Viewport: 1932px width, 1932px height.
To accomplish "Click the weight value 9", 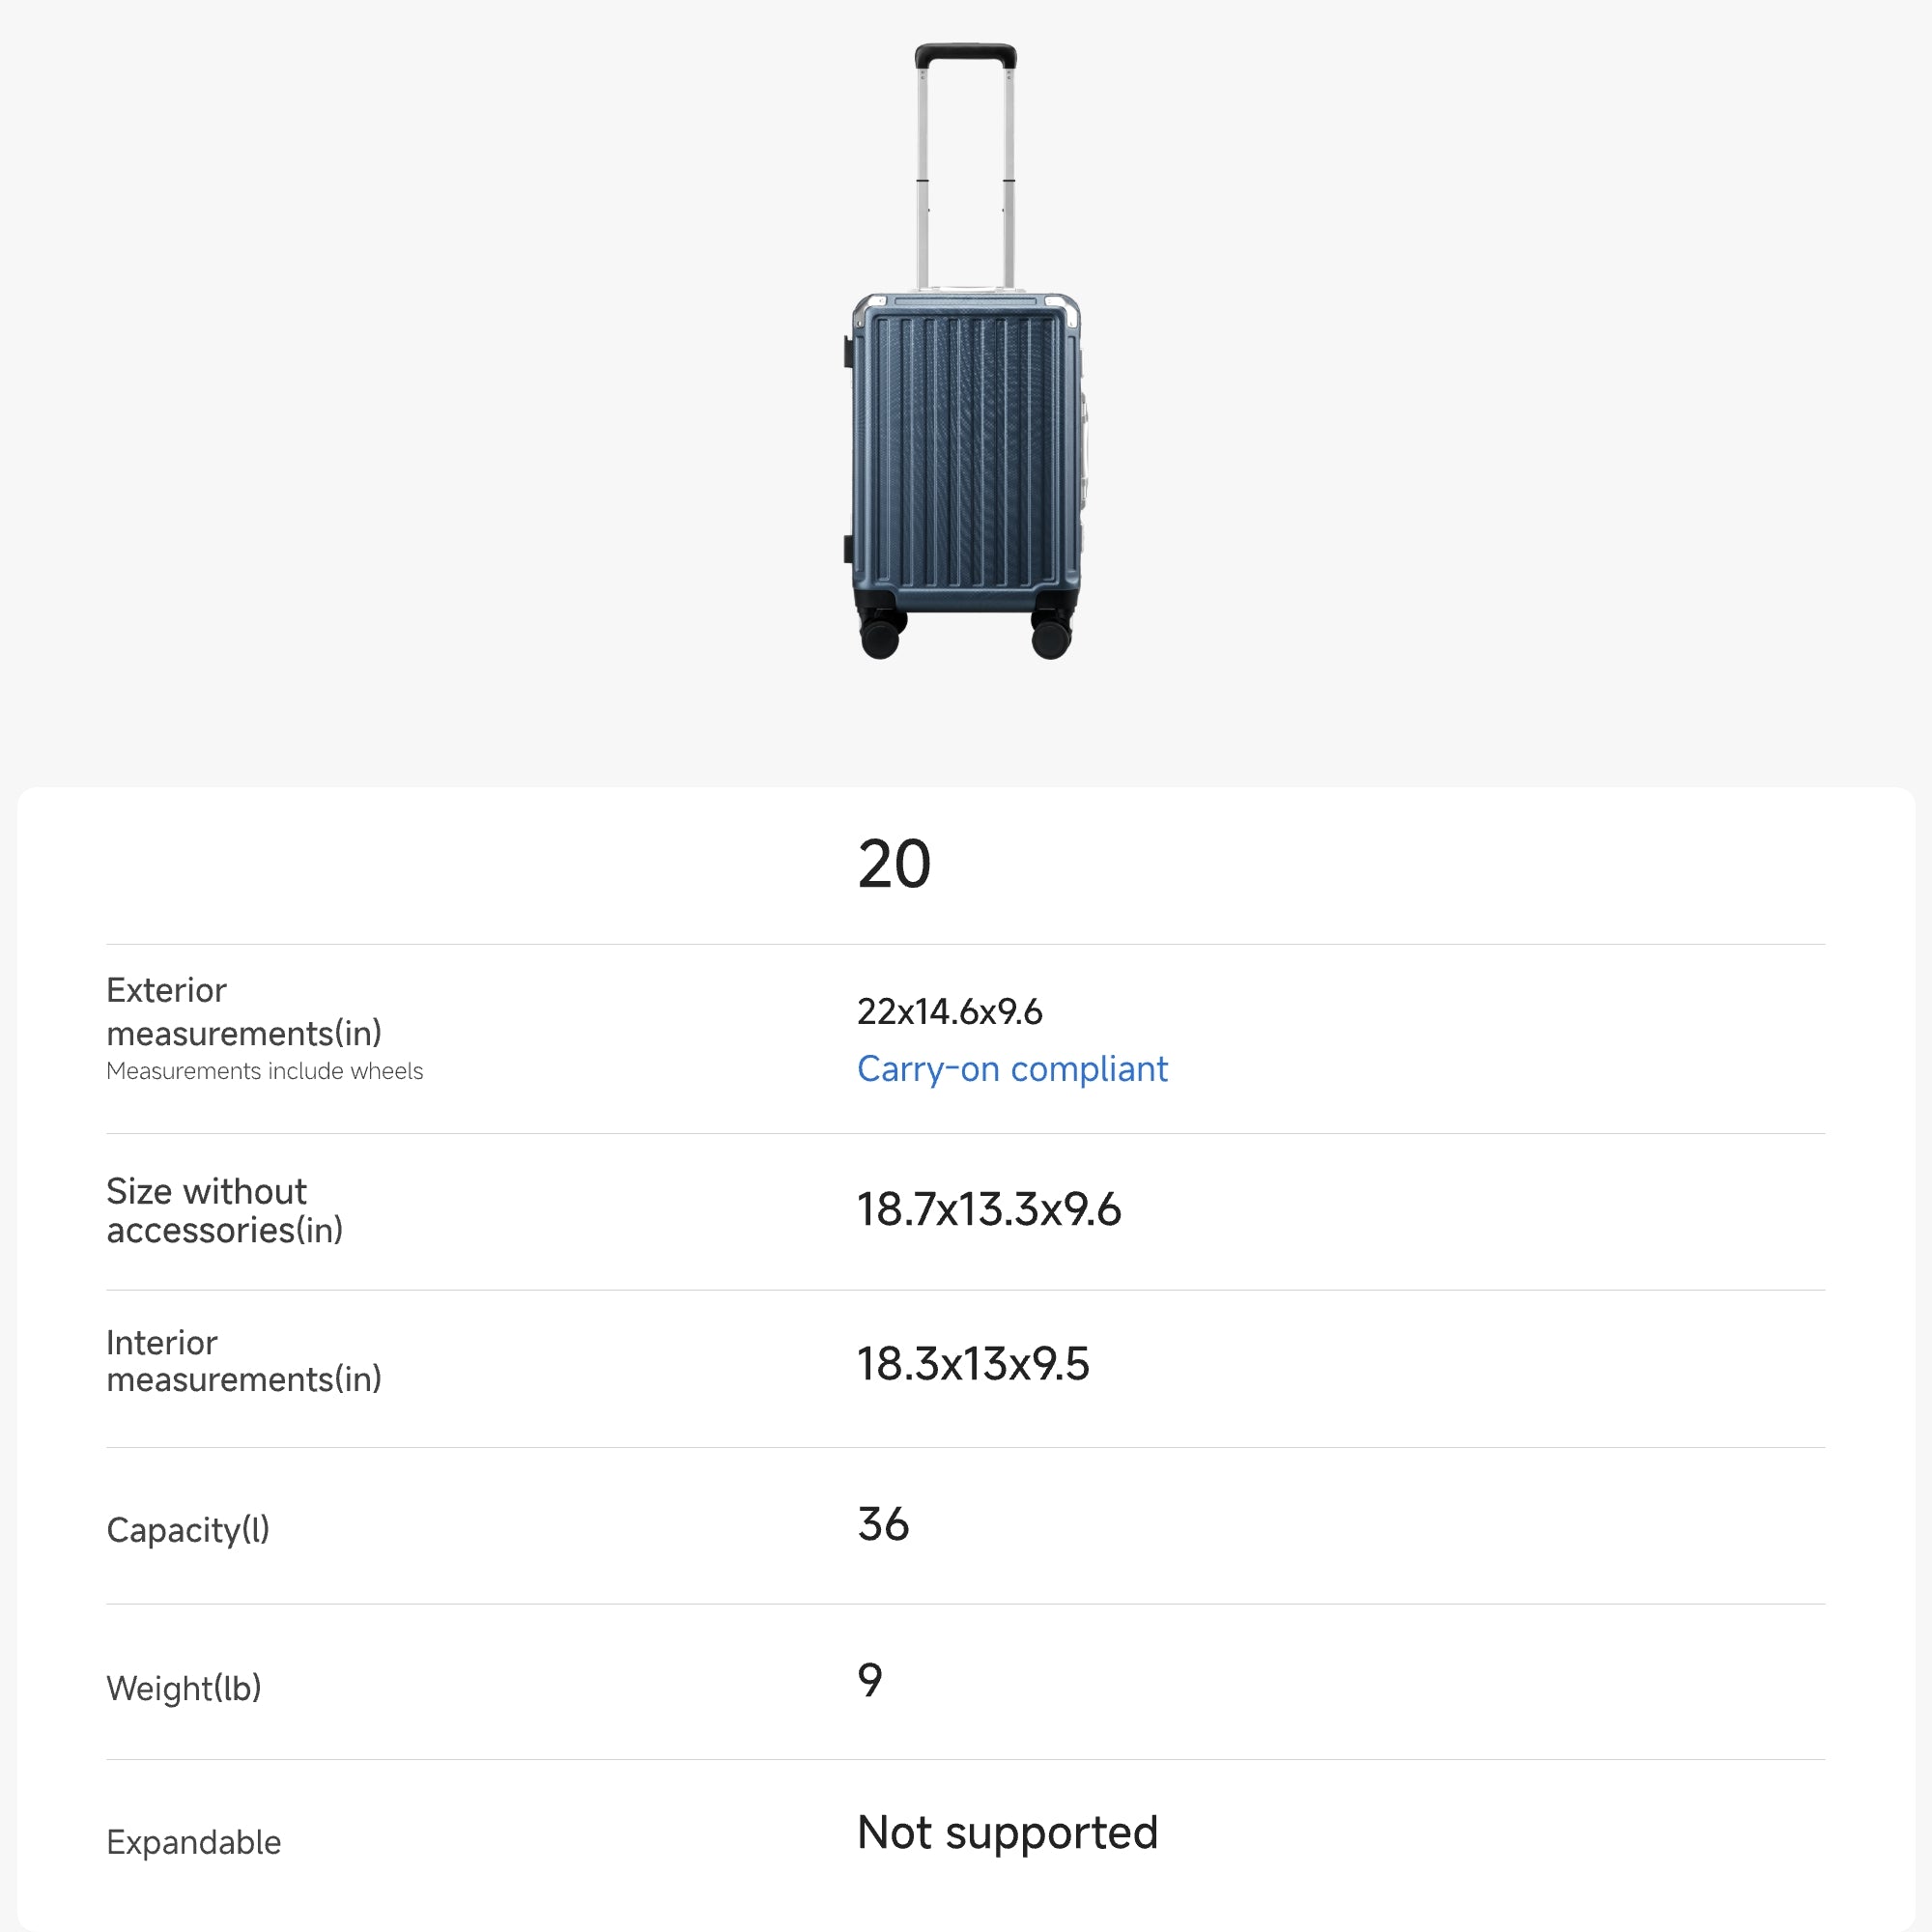I will tap(870, 1680).
